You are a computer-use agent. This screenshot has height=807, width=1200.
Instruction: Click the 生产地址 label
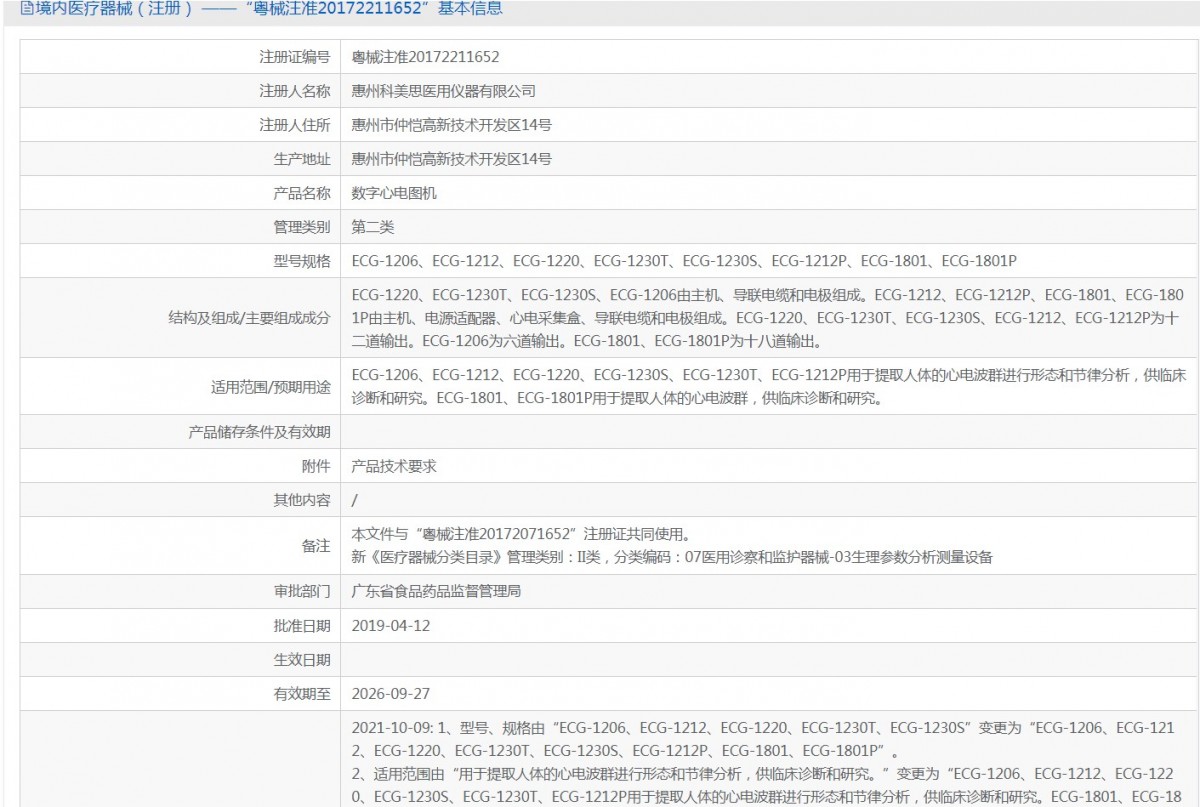point(302,159)
